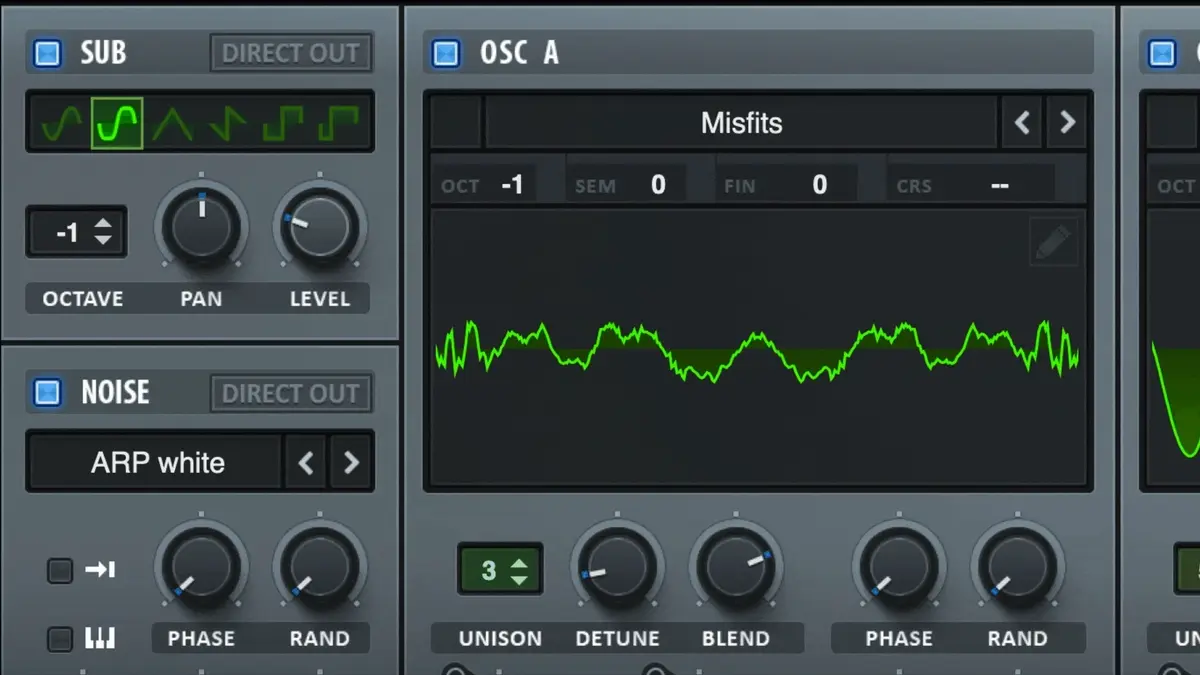Select the pulse wave shape in SUB
1200x675 pixels.
(338, 123)
